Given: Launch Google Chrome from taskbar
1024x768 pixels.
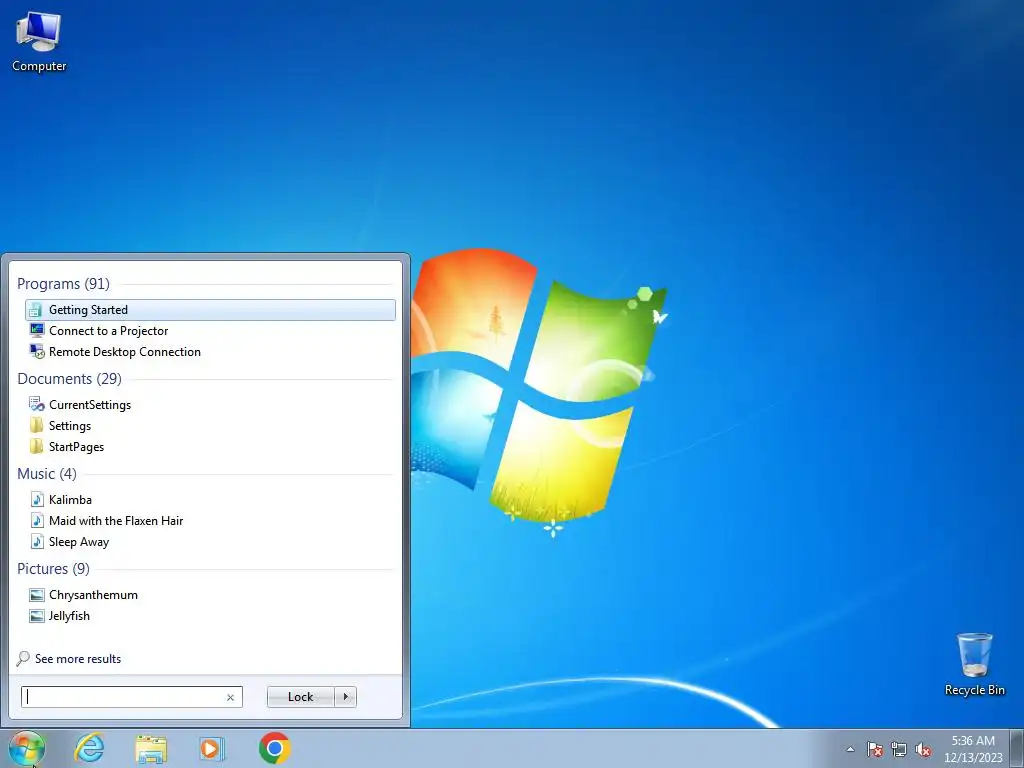Looking at the screenshot, I should point(274,748).
